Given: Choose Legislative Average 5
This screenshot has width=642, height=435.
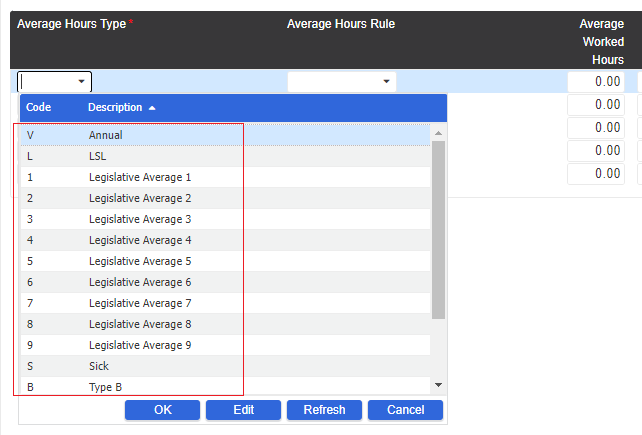Looking at the screenshot, I should tap(225, 261).
